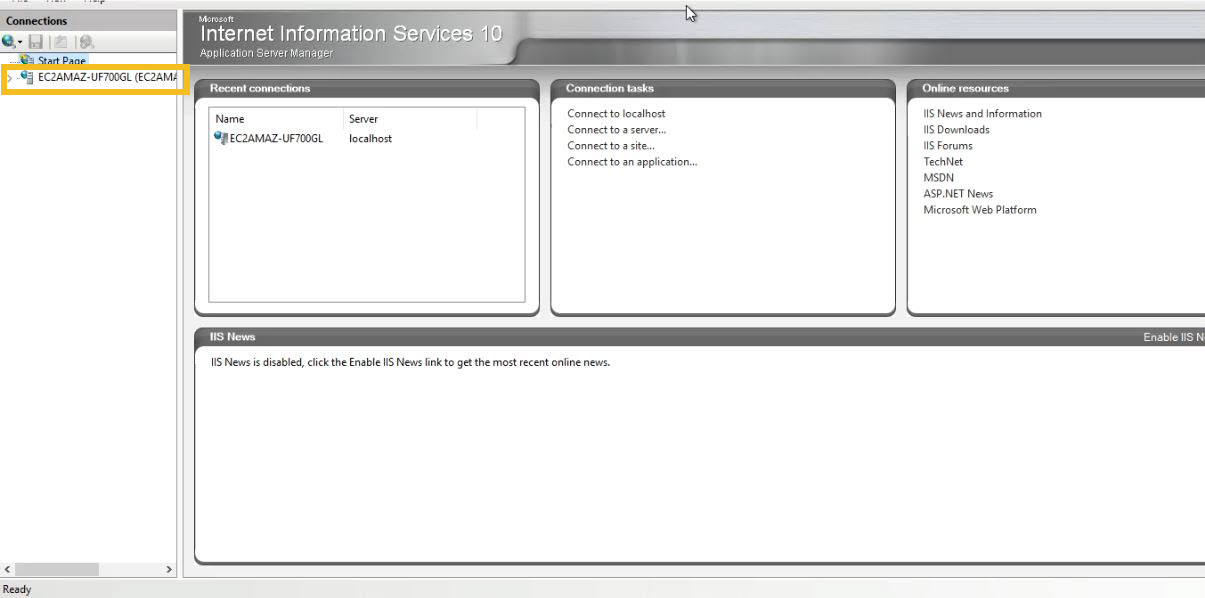Image resolution: width=1205 pixels, height=598 pixels.
Task: Click the Connections pane horizontal scrollbar thumb
Action: pyautogui.click(x=57, y=569)
